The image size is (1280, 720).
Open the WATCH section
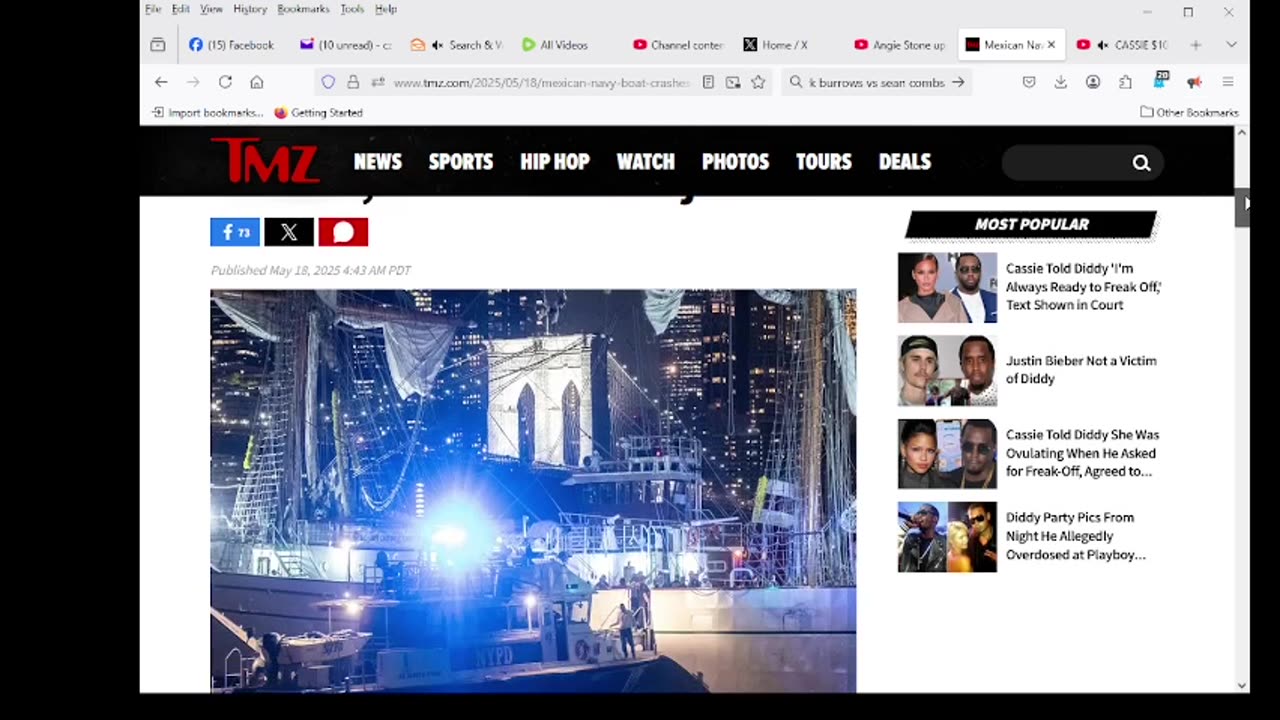[x=646, y=162]
